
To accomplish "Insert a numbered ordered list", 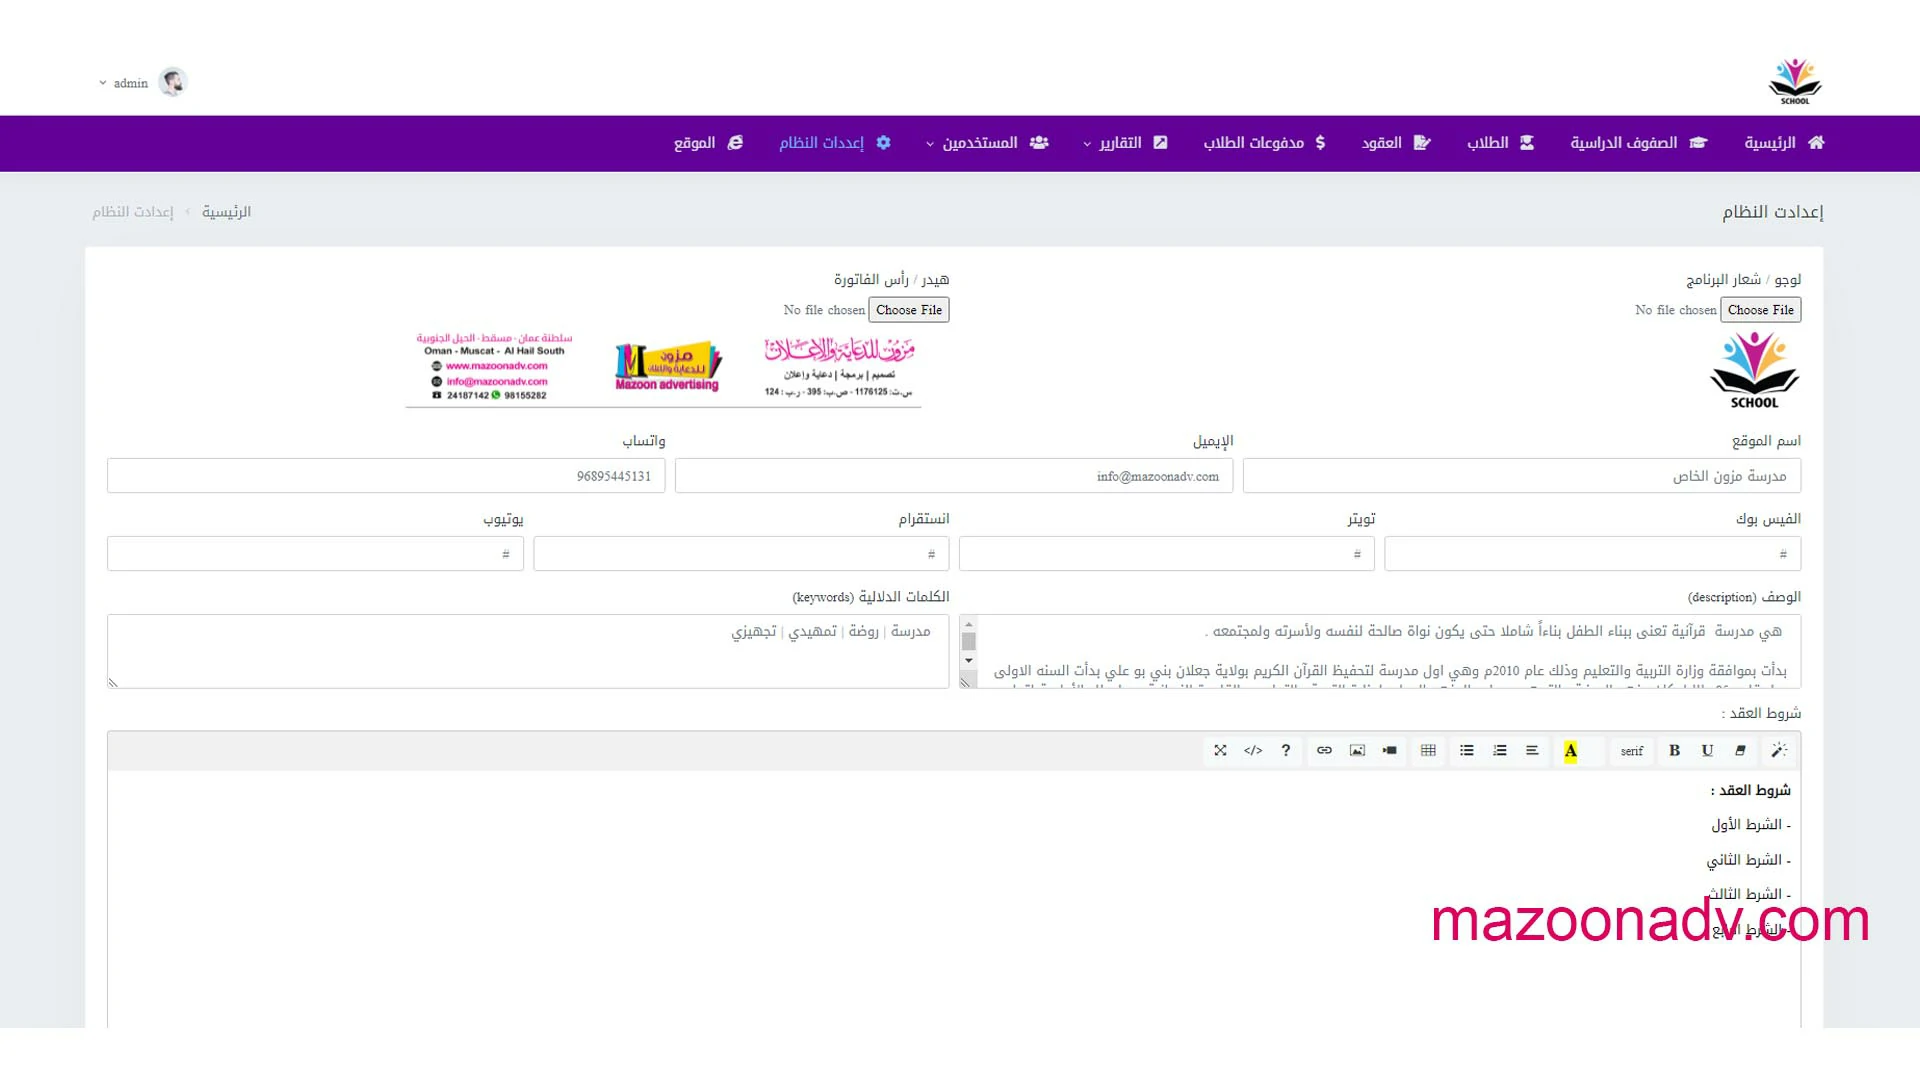I will coord(1500,750).
